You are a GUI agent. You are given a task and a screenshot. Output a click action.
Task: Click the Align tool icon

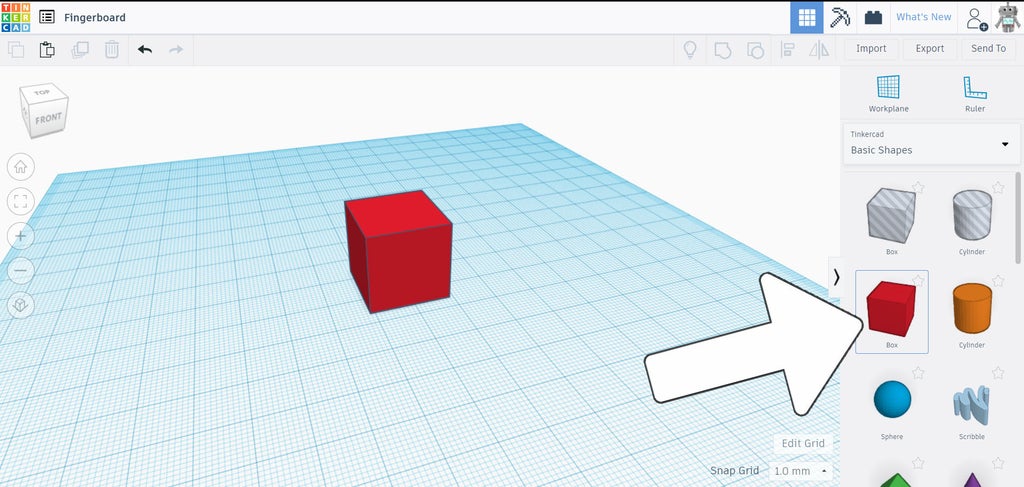click(x=788, y=50)
